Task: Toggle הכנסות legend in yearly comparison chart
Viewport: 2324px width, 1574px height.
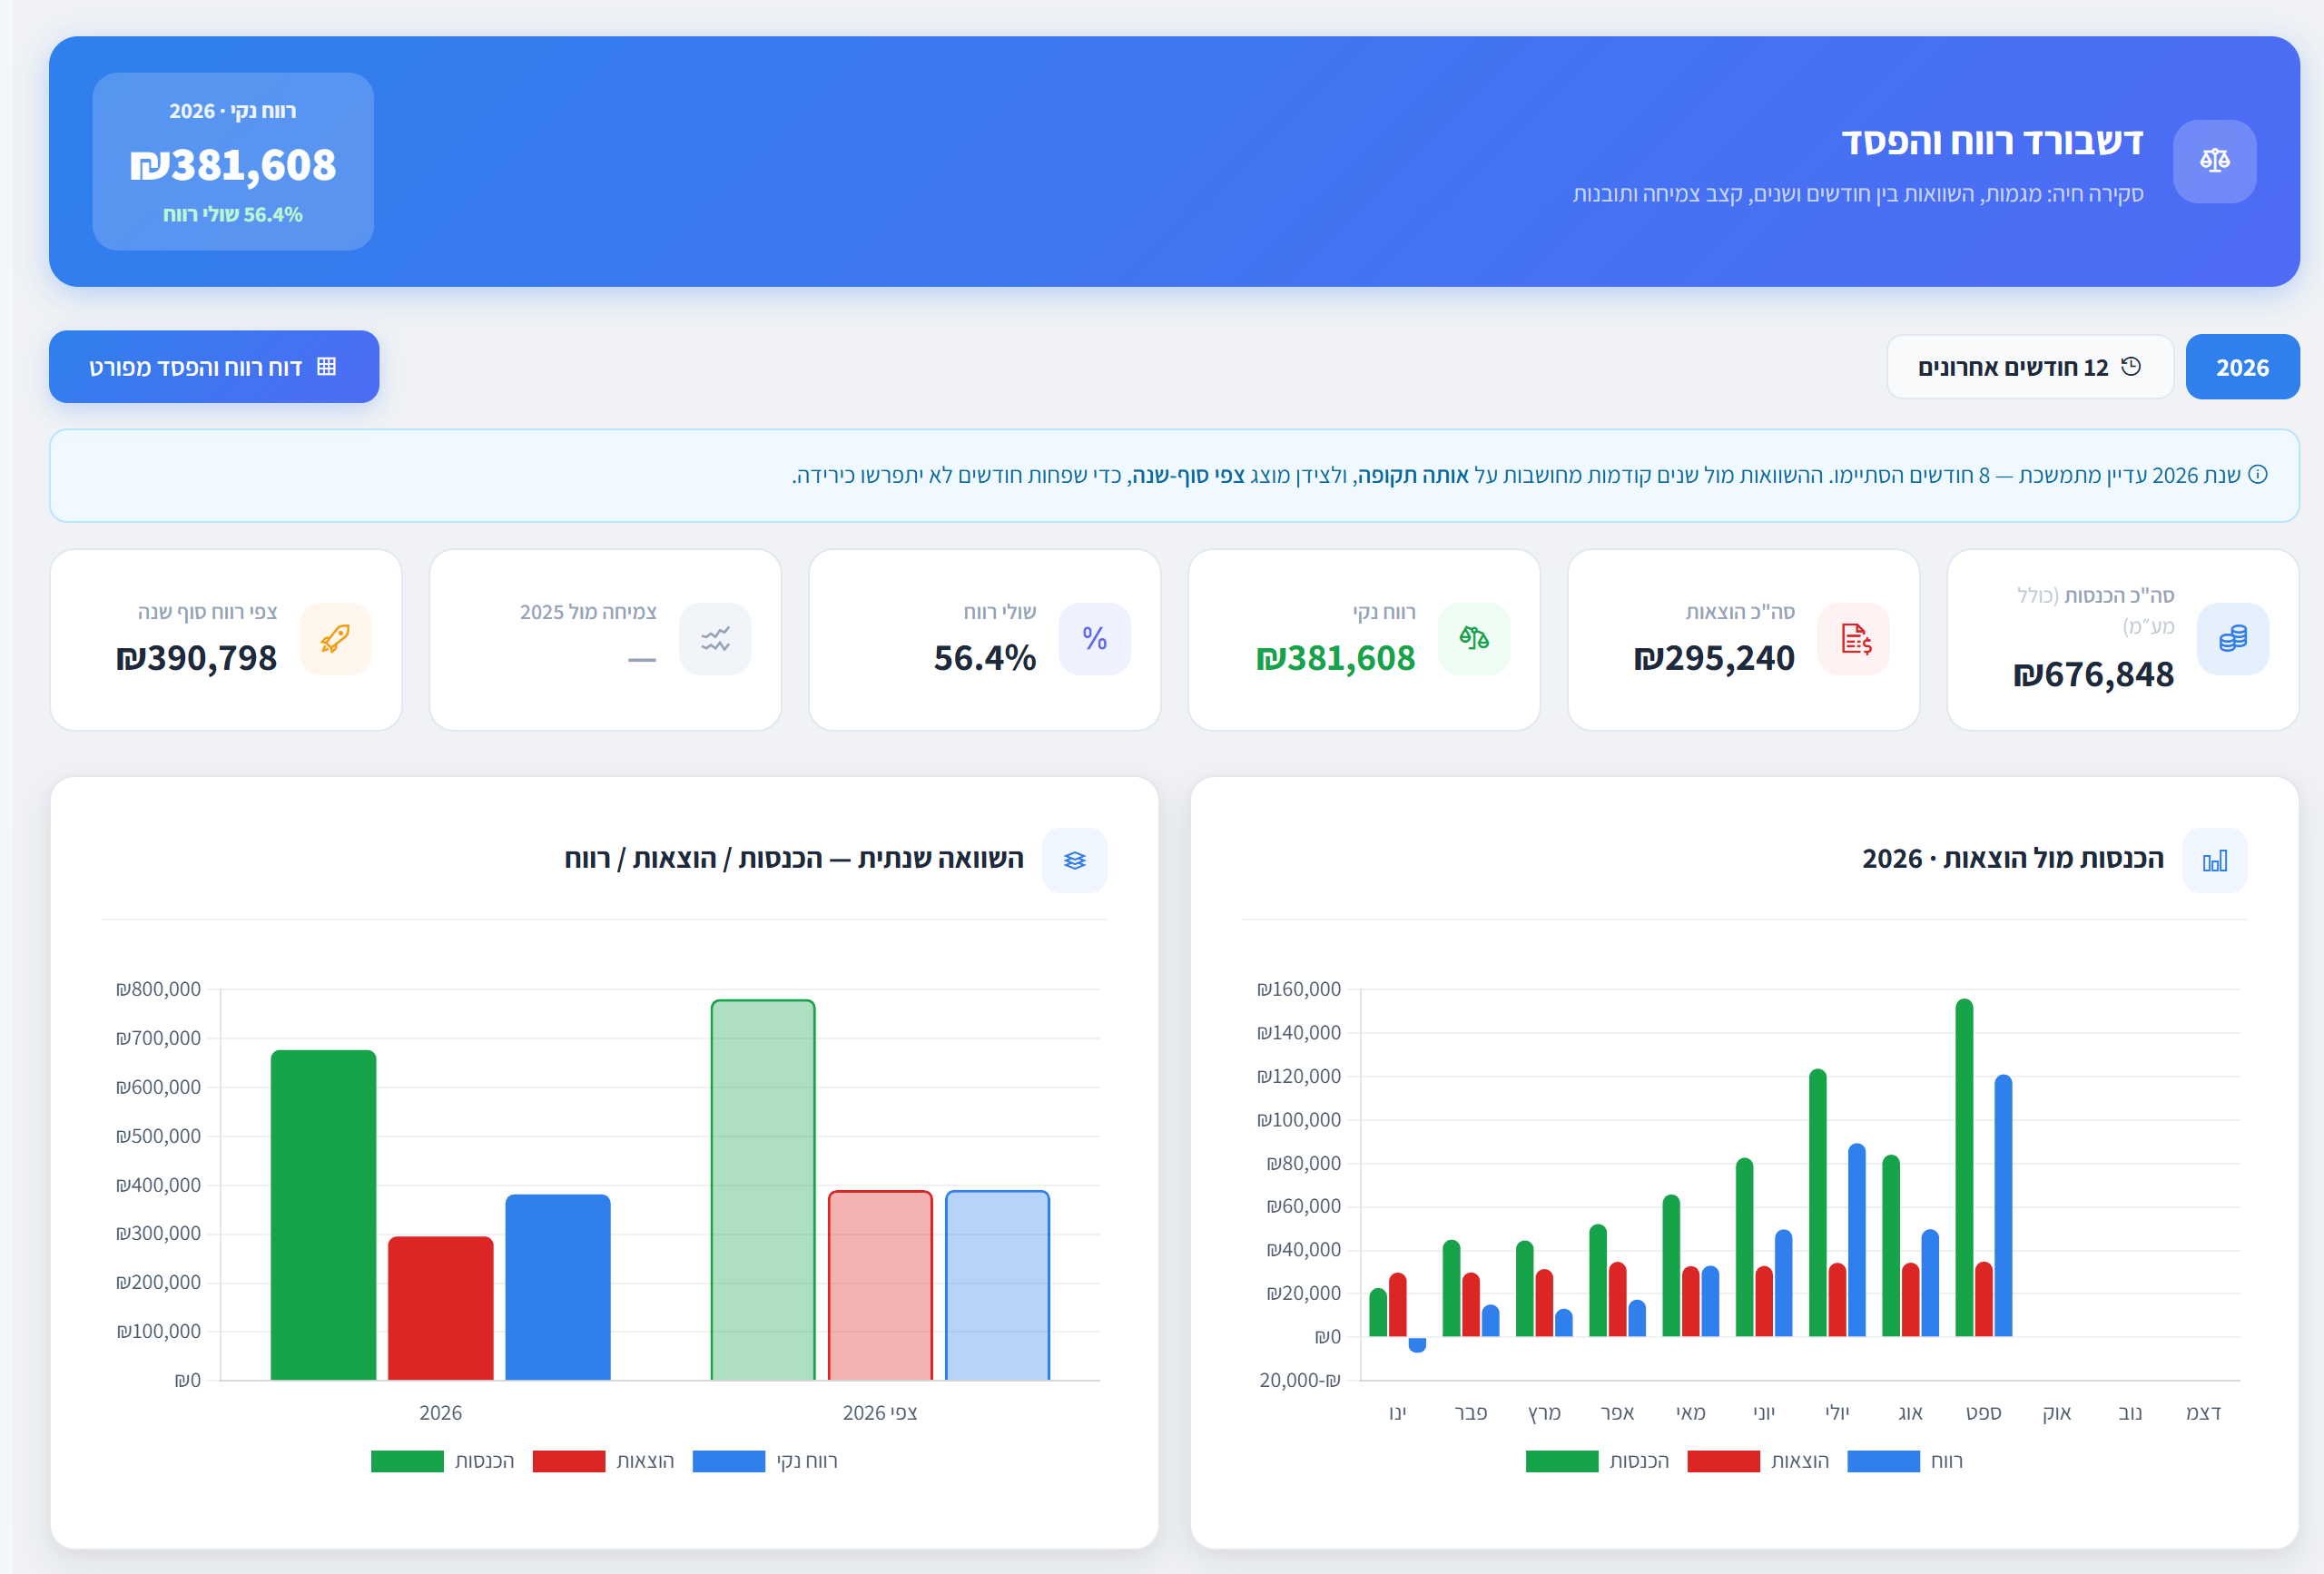Action: coord(443,1461)
